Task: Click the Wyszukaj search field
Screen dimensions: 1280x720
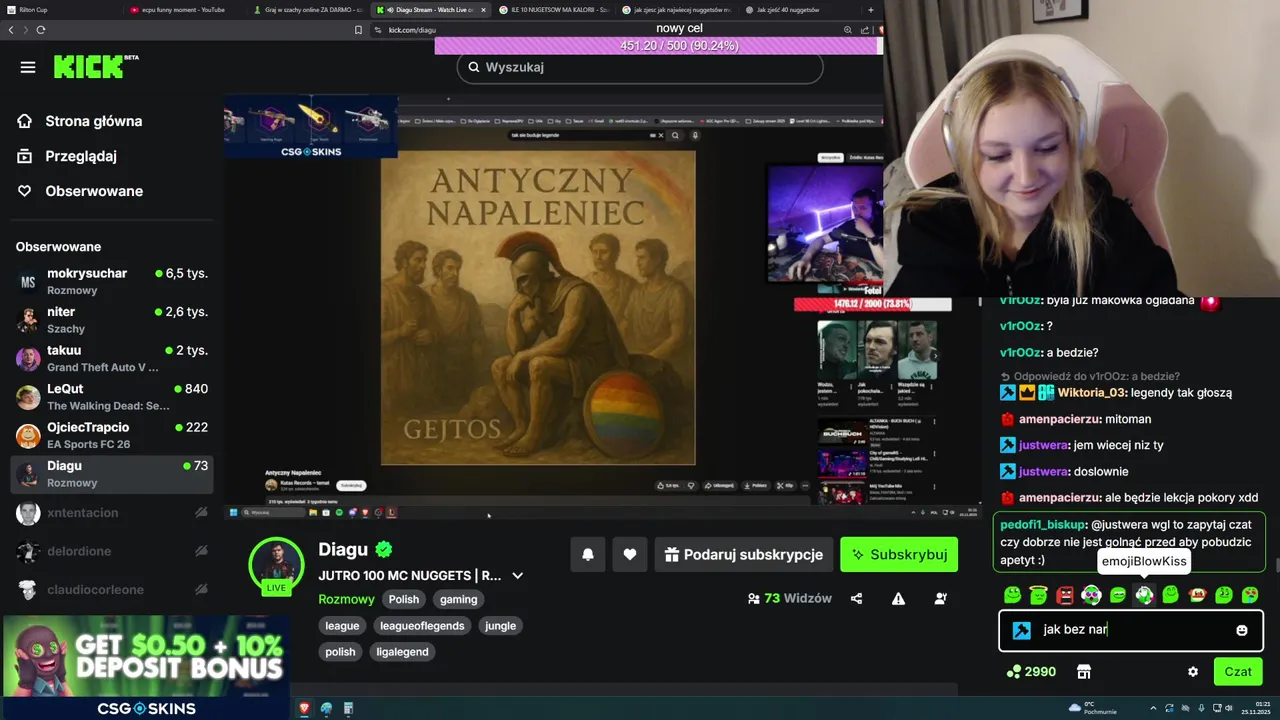Action: click(640, 67)
